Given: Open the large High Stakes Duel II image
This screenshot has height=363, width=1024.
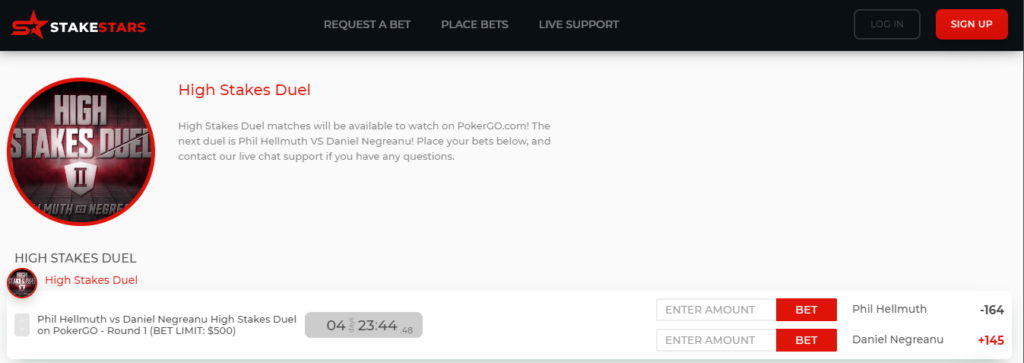Looking at the screenshot, I should (81, 151).
